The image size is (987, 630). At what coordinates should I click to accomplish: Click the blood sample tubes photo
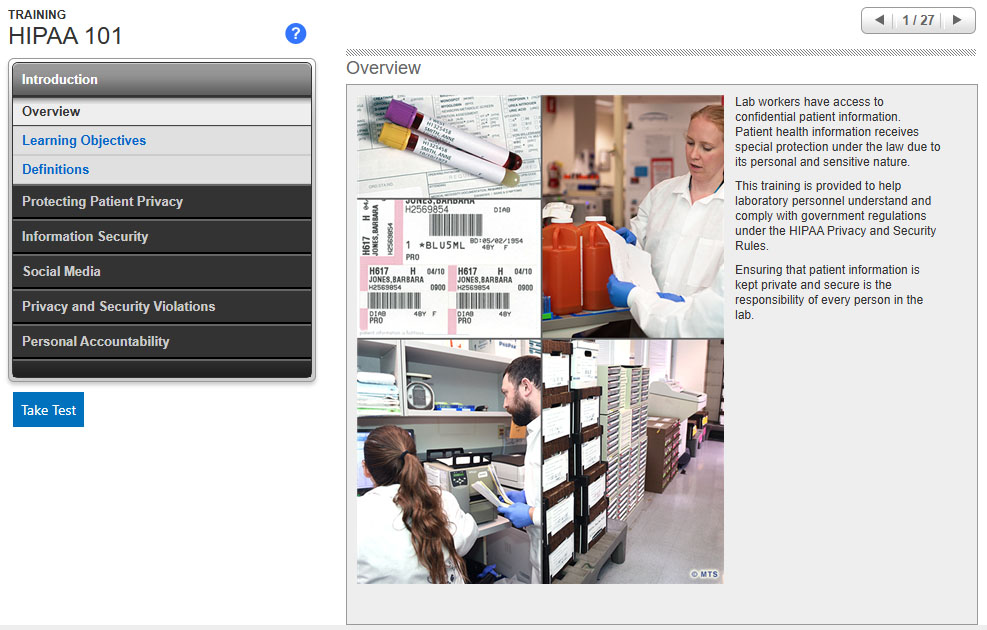[449, 145]
